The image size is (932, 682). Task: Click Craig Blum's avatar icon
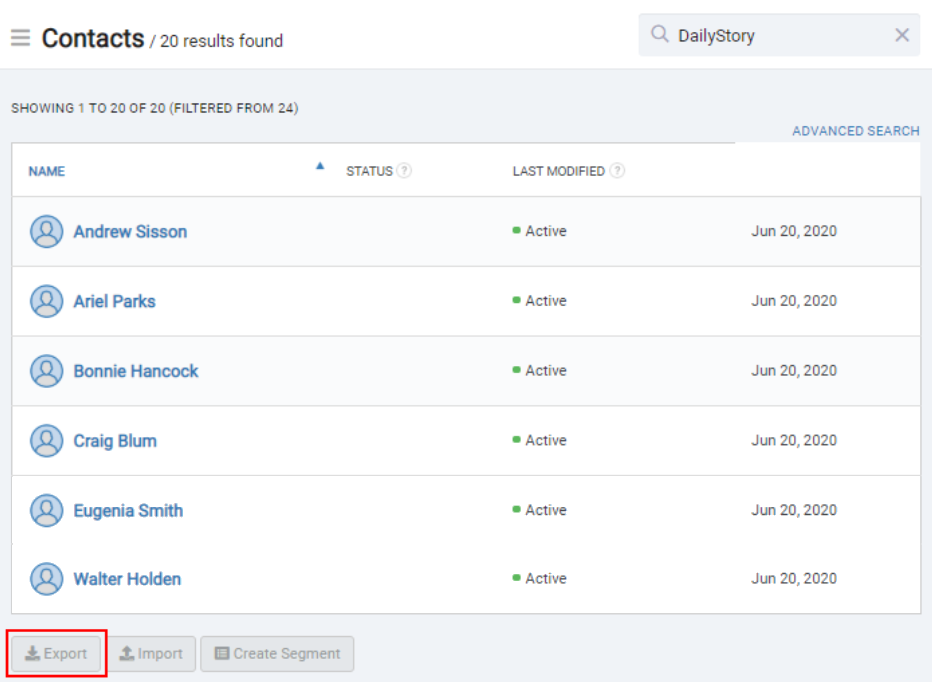[46, 441]
